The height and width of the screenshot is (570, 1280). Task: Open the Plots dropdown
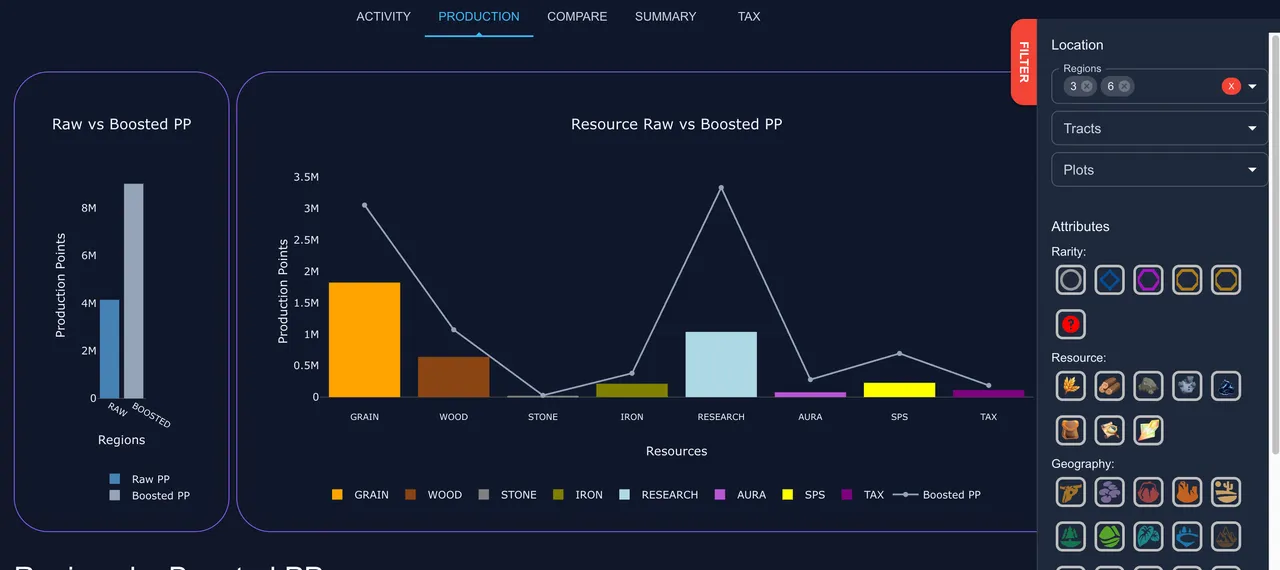[x=1160, y=170]
